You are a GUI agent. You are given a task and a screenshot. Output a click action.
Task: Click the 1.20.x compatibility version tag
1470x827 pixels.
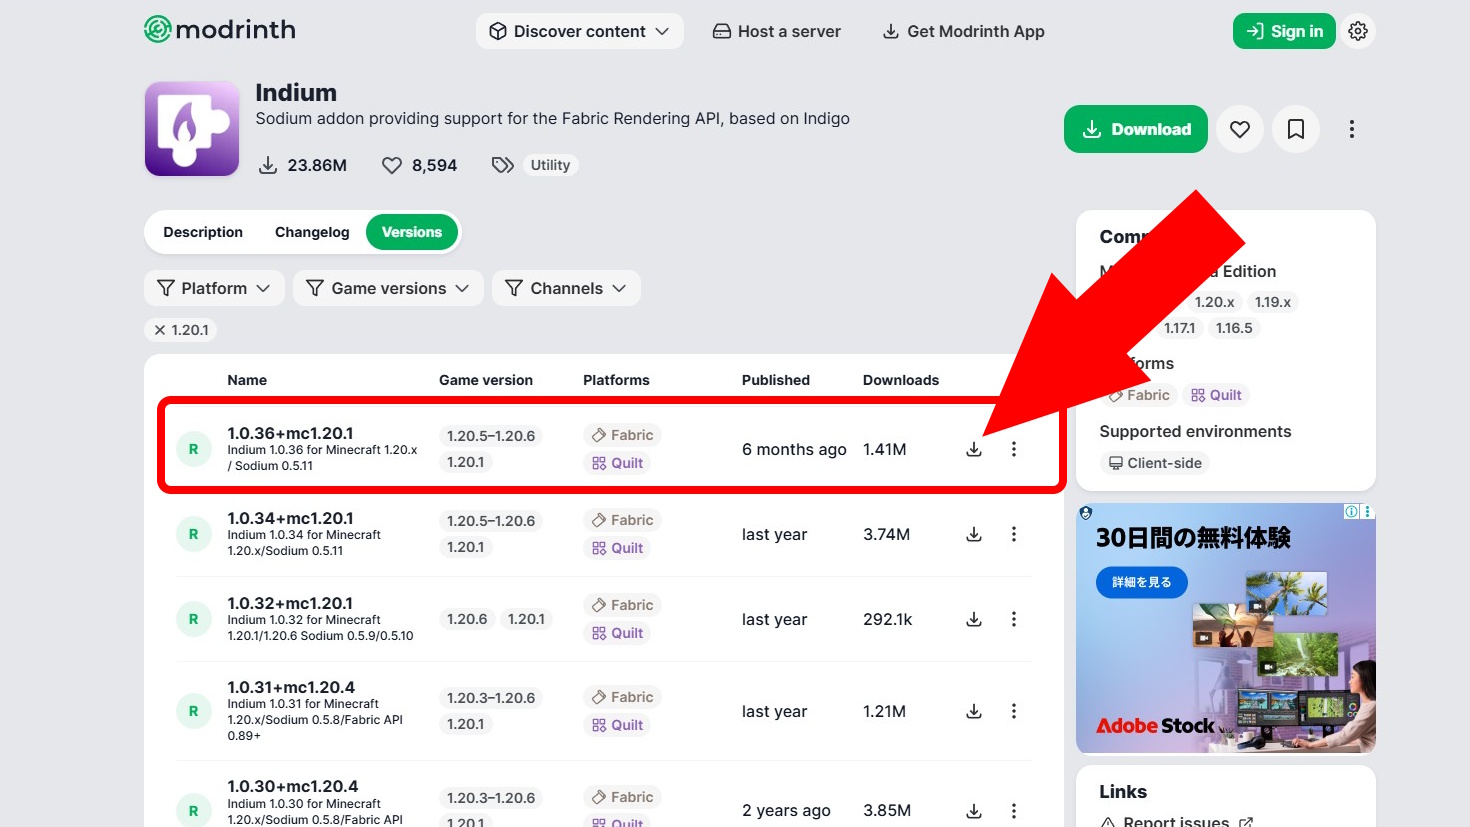tap(1215, 302)
